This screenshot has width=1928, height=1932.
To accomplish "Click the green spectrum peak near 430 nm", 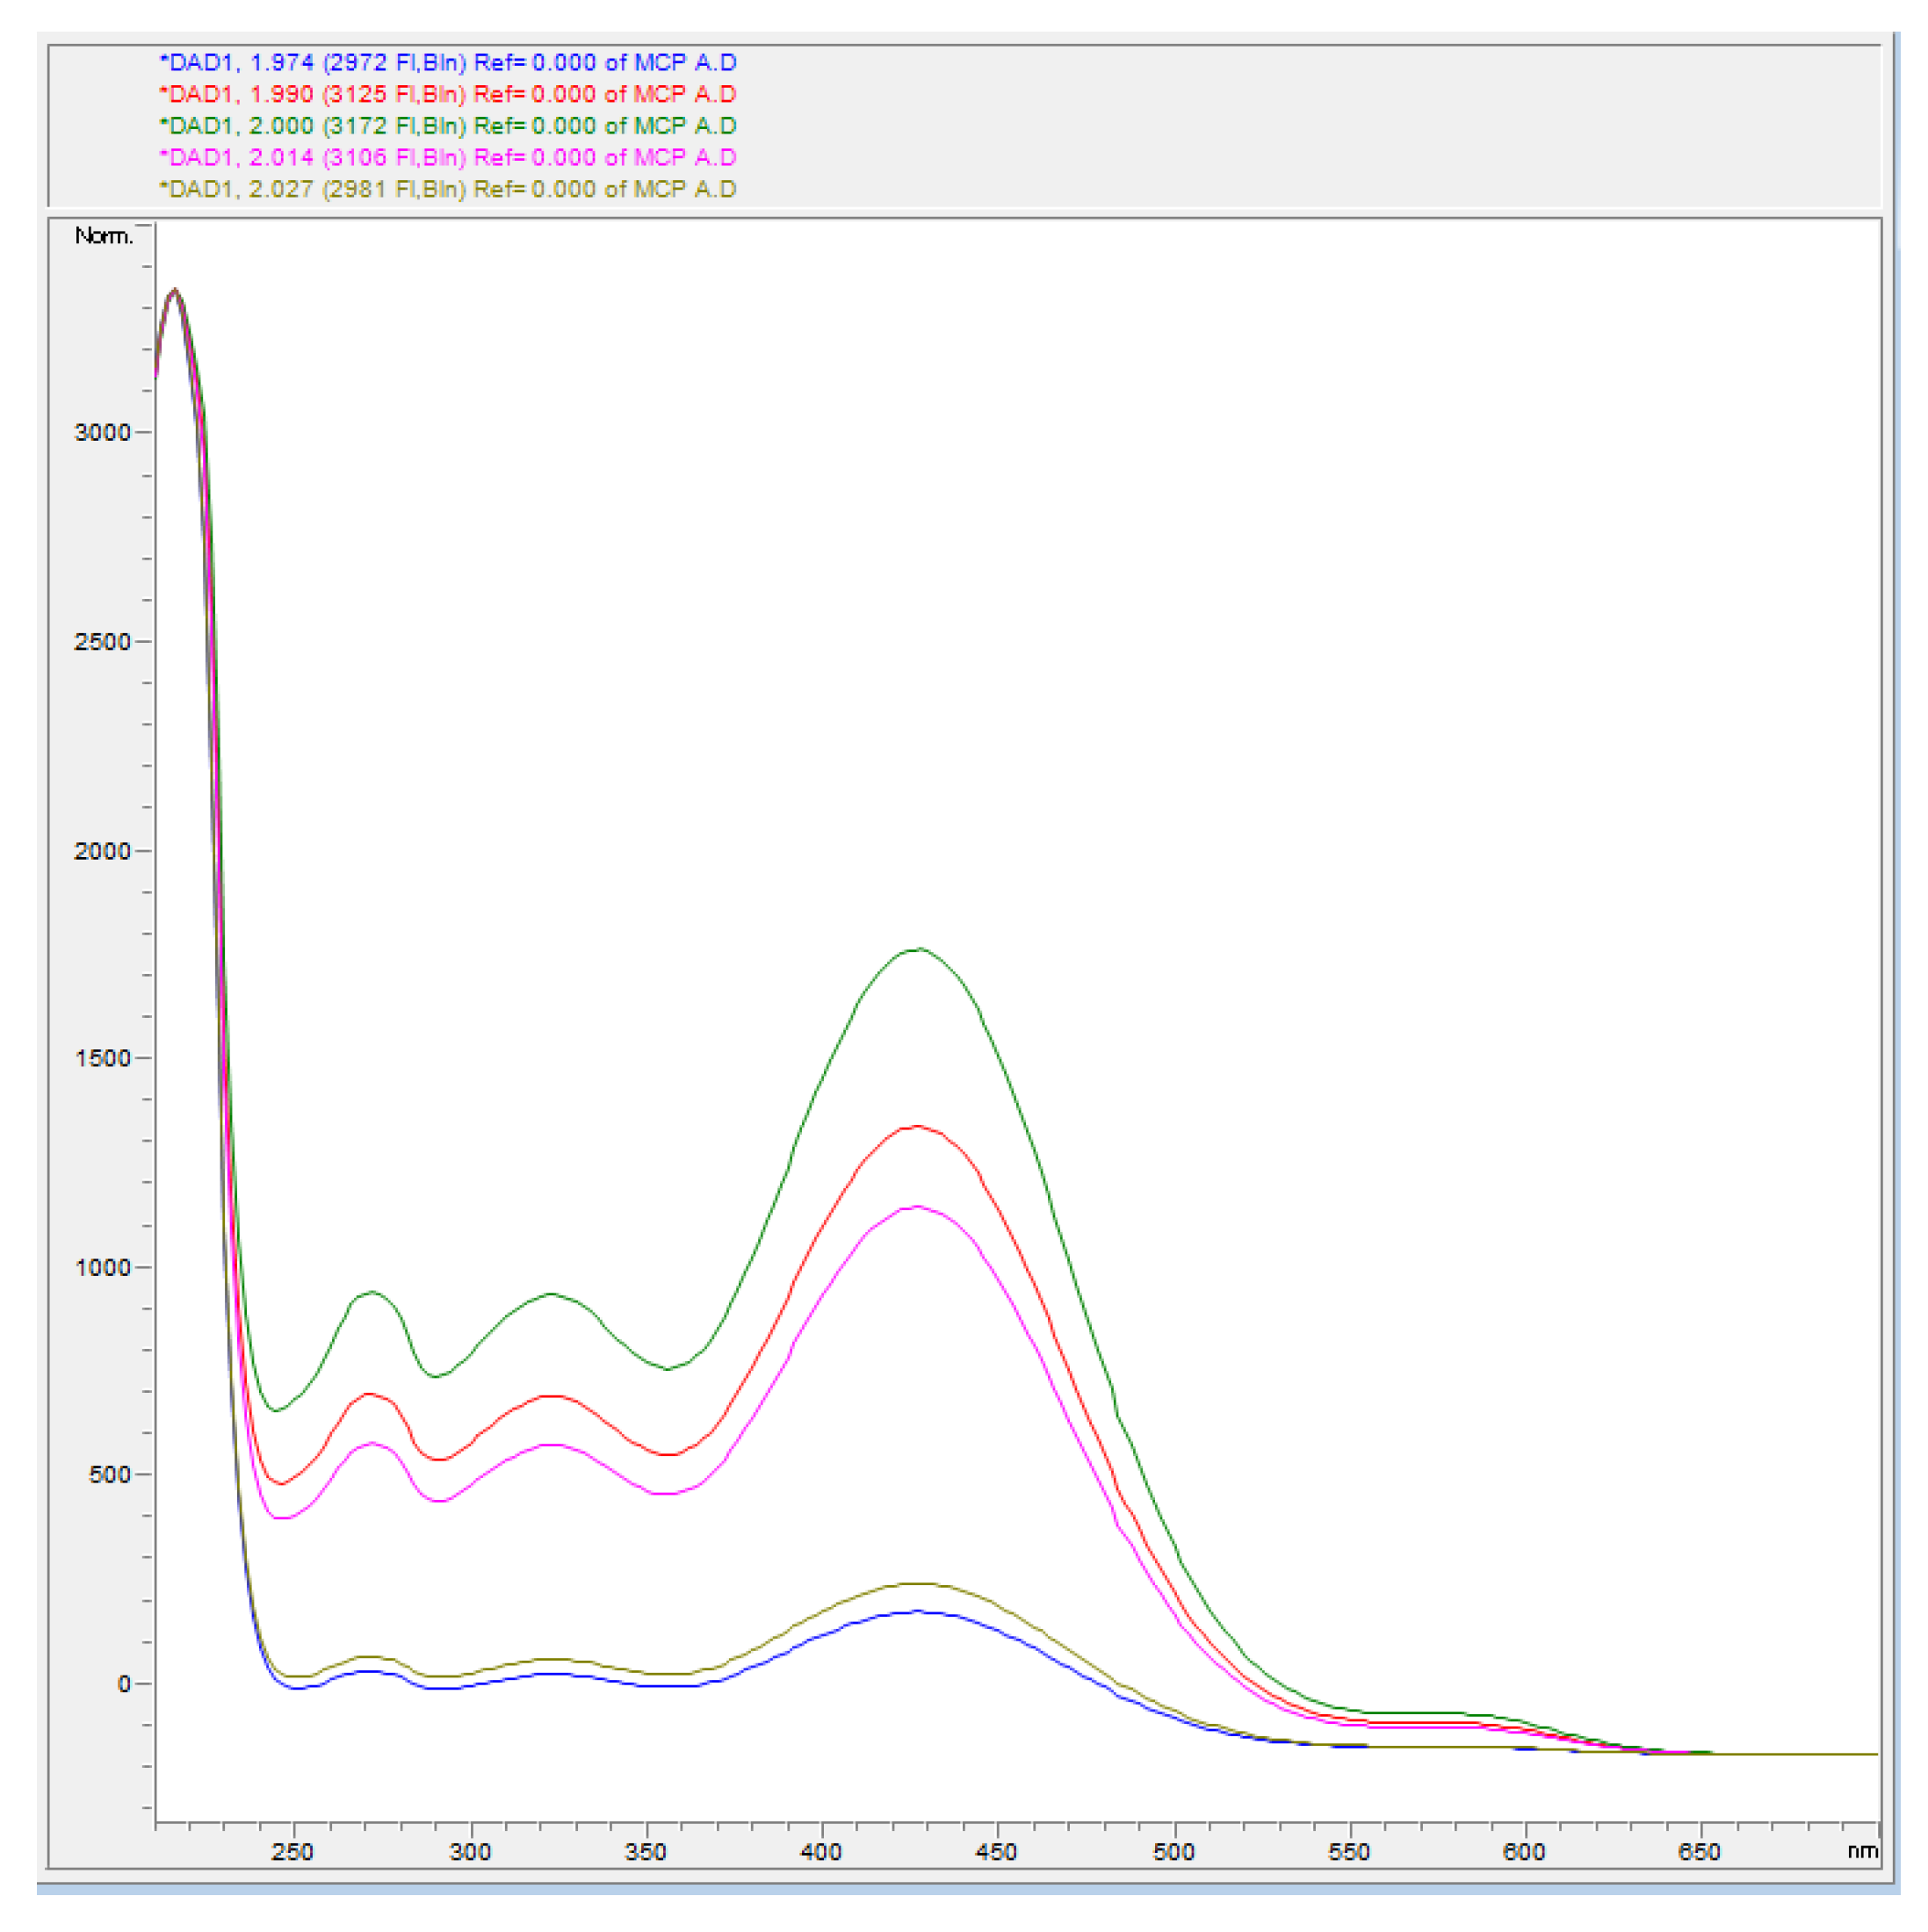I will click(x=918, y=949).
